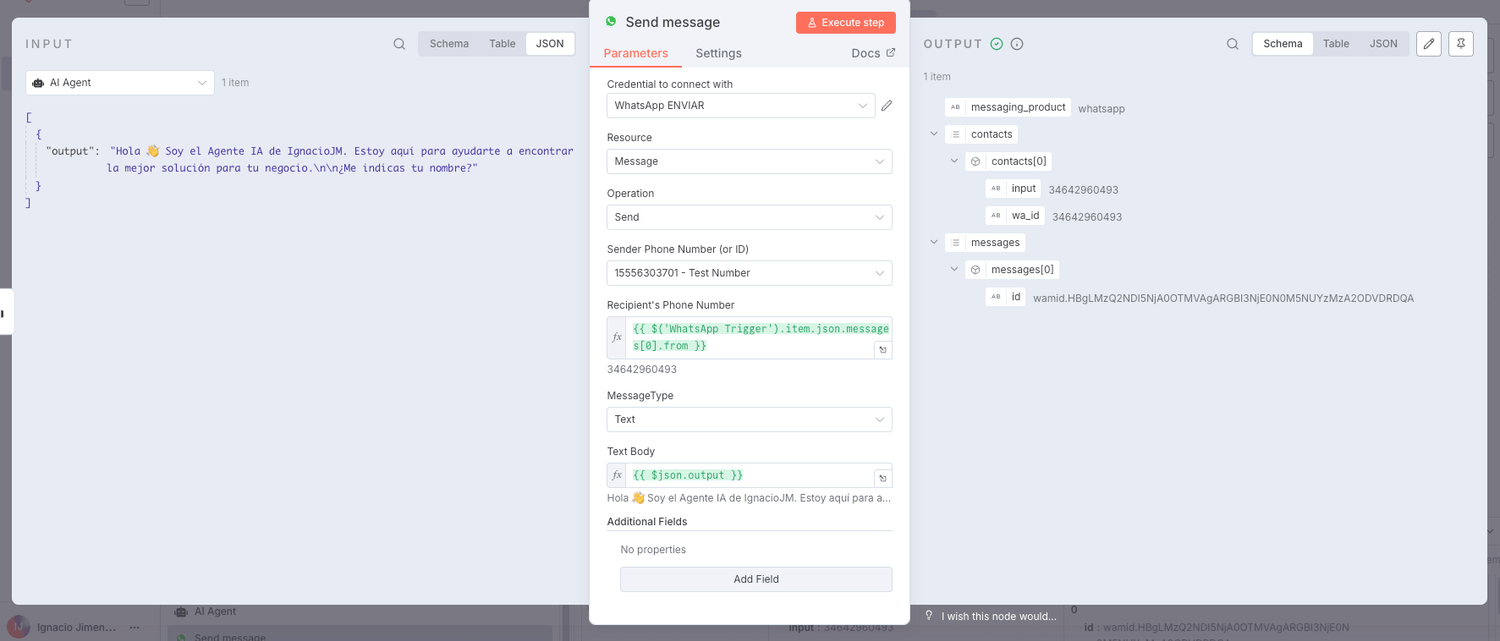This screenshot has height=641, width=1500.
Task: Open the Docs link
Action: point(873,53)
